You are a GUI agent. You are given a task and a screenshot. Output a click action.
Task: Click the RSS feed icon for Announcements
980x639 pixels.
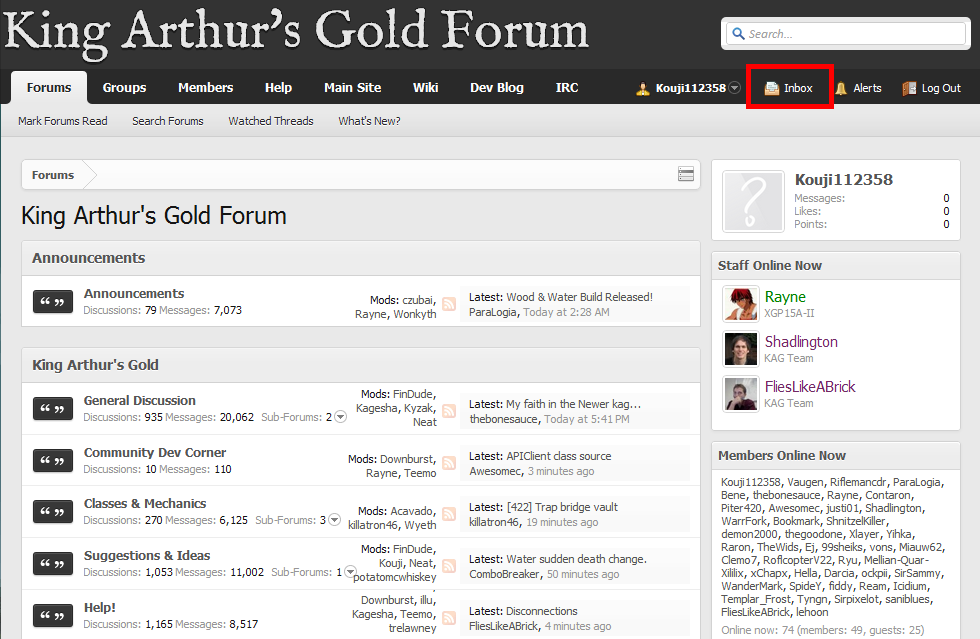click(449, 304)
